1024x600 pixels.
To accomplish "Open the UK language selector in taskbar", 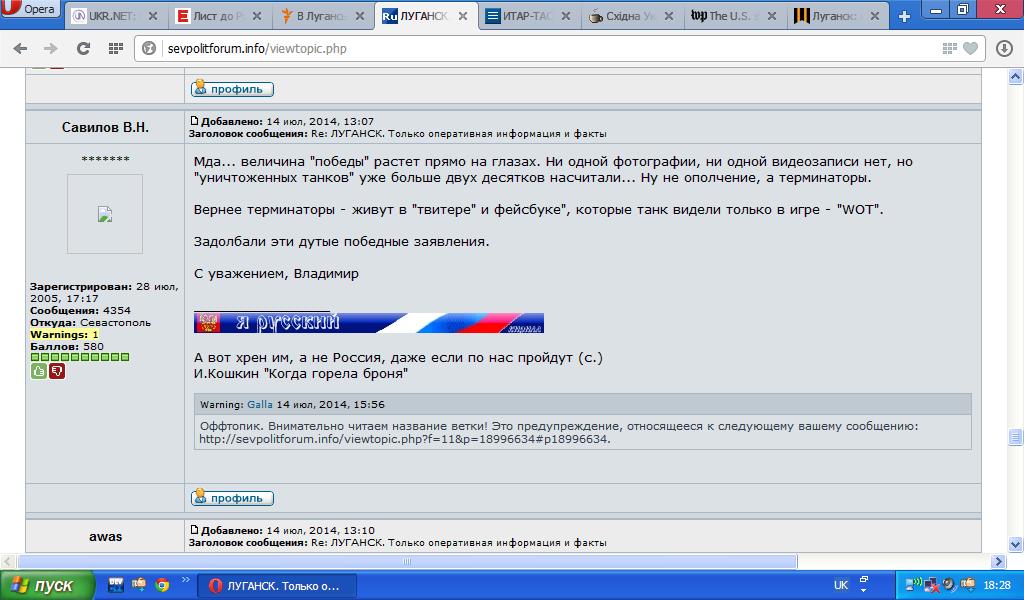I will [841, 585].
